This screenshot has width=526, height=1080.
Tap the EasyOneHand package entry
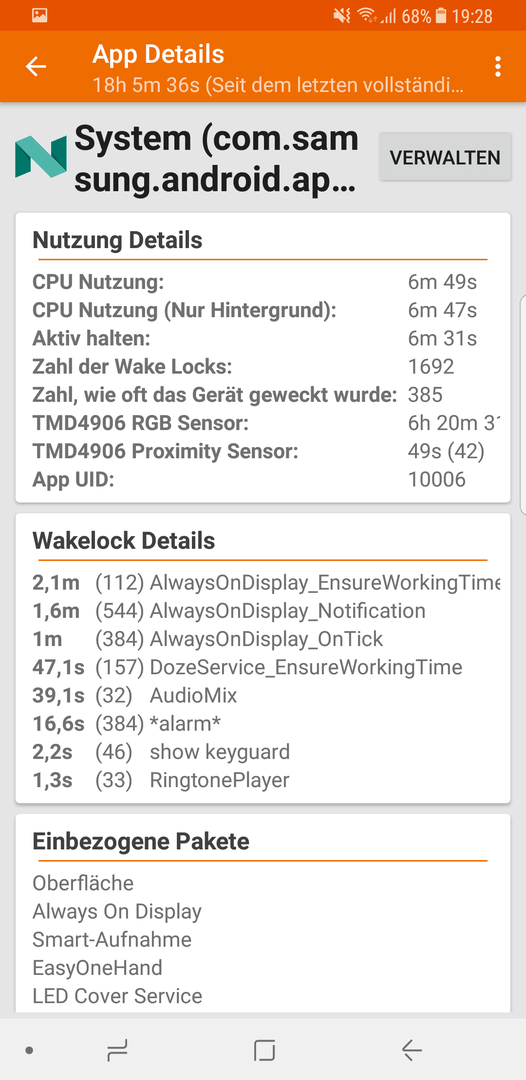click(x=97, y=968)
